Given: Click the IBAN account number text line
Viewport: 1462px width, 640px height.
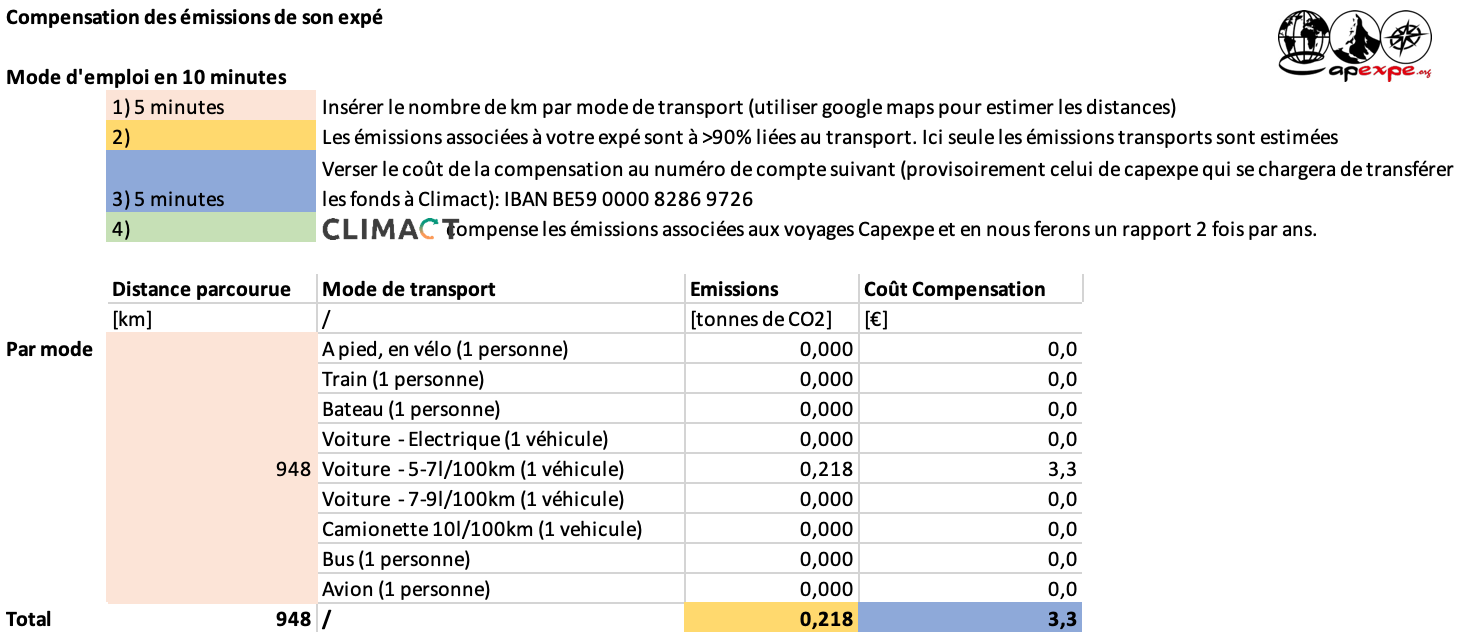Looking at the screenshot, I should (x=538, y=199).
